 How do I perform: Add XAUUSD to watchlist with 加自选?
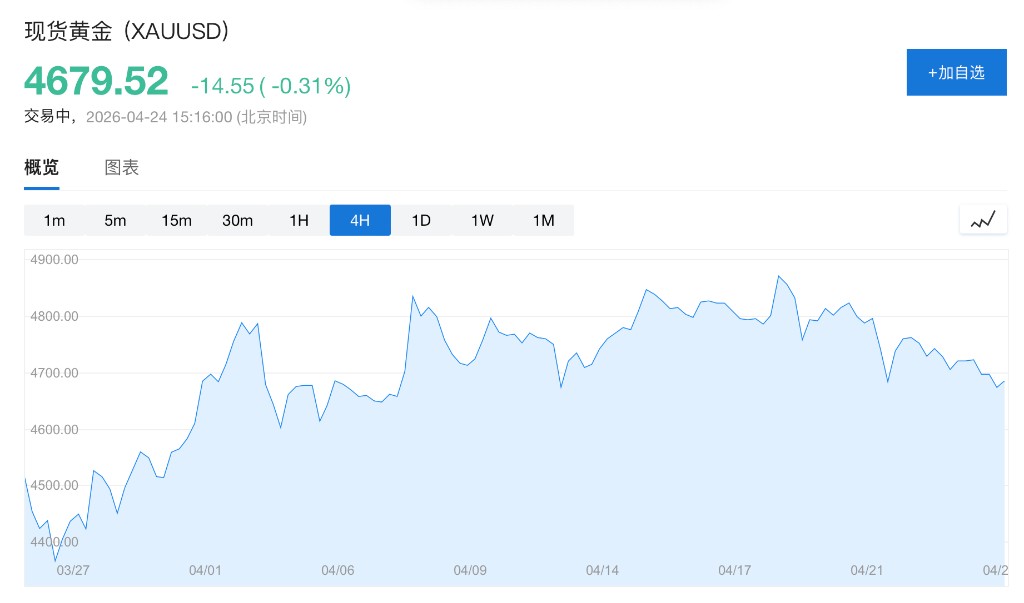click(x=956, y=72)
